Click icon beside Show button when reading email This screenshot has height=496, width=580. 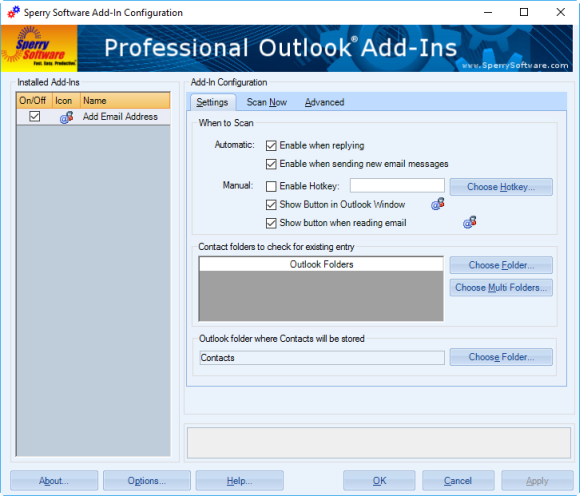(x=470, y=222)
